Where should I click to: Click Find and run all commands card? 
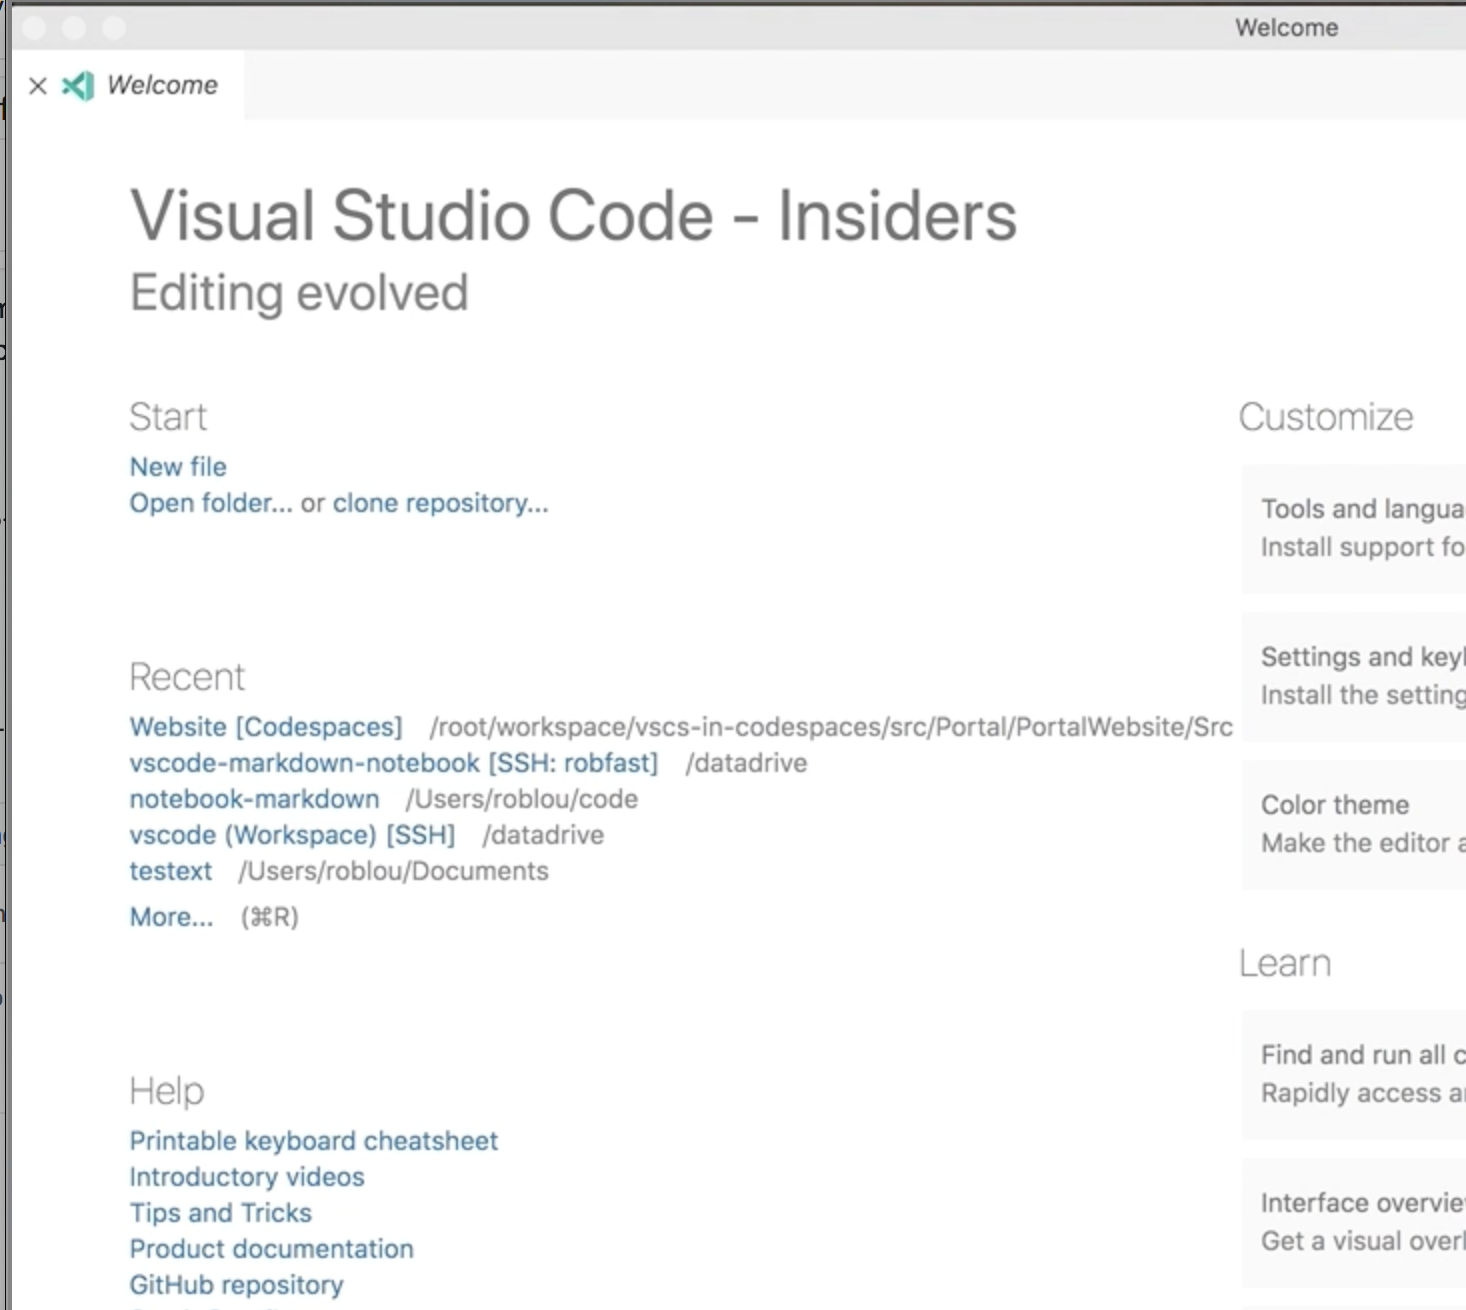coord(1354,1075)
